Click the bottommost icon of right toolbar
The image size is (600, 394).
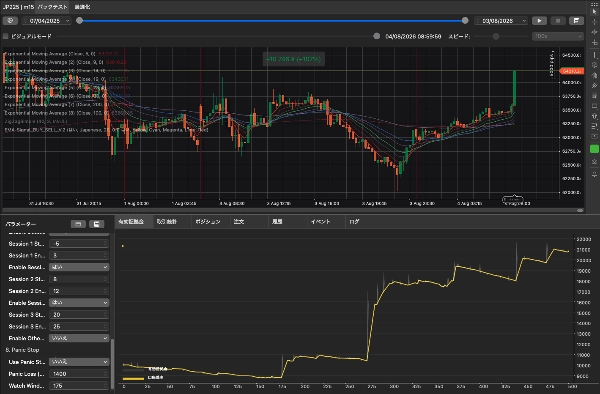click(594, 174)
